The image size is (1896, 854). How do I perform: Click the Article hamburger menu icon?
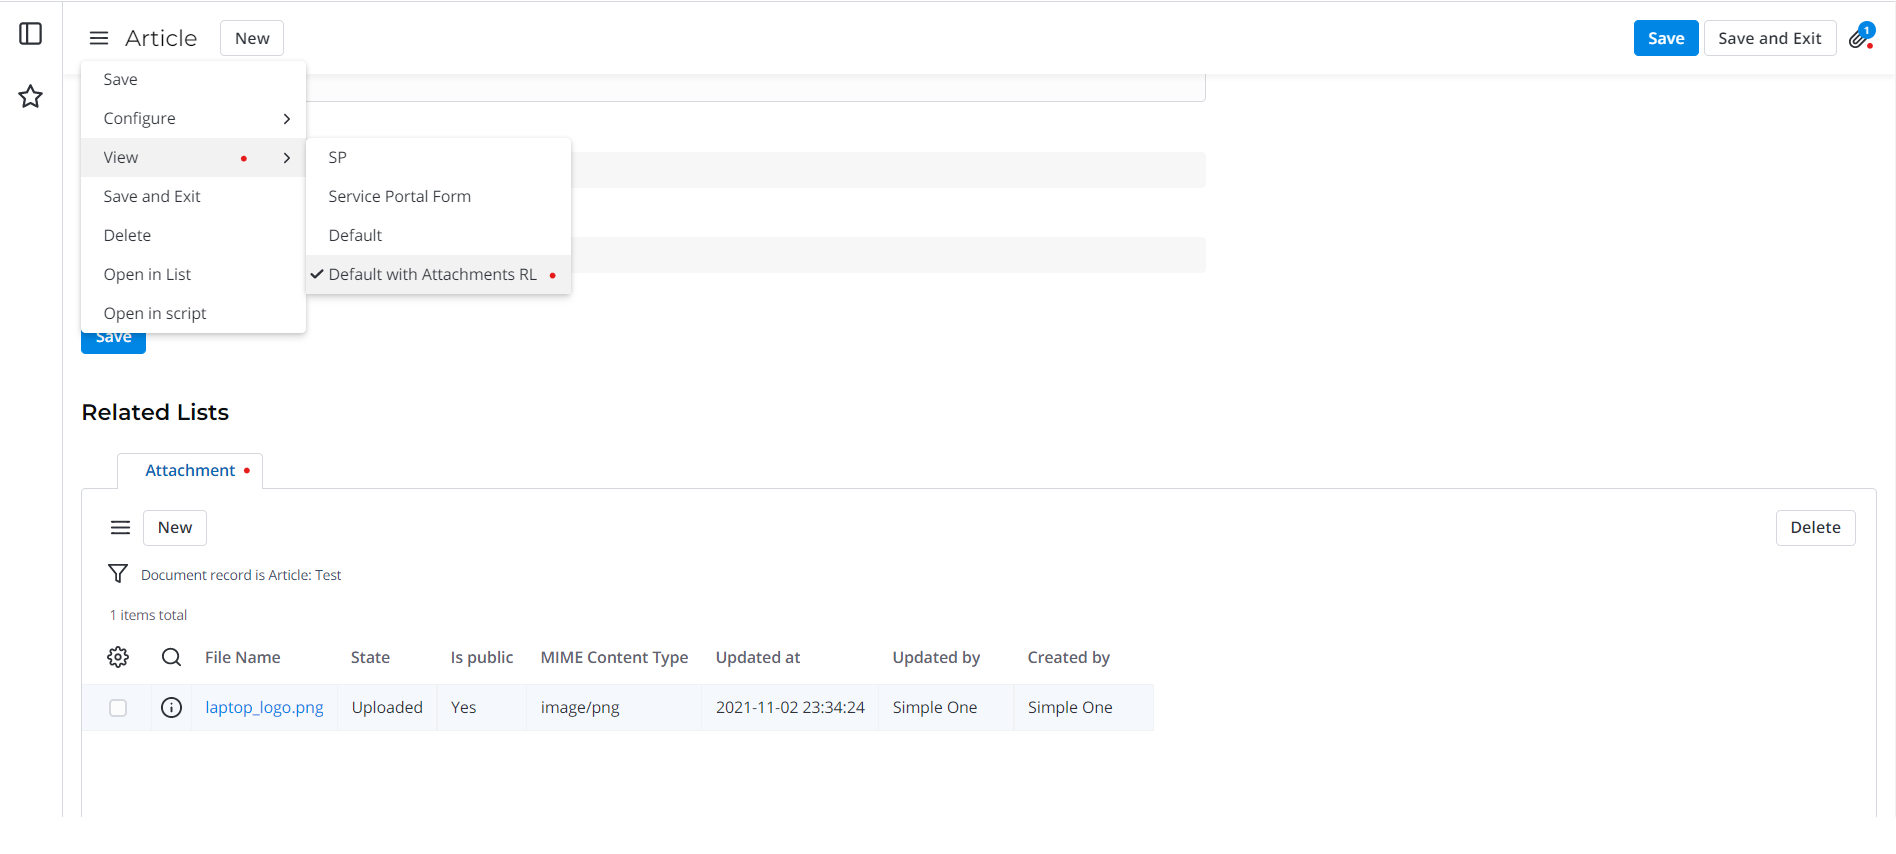(99, 39)
